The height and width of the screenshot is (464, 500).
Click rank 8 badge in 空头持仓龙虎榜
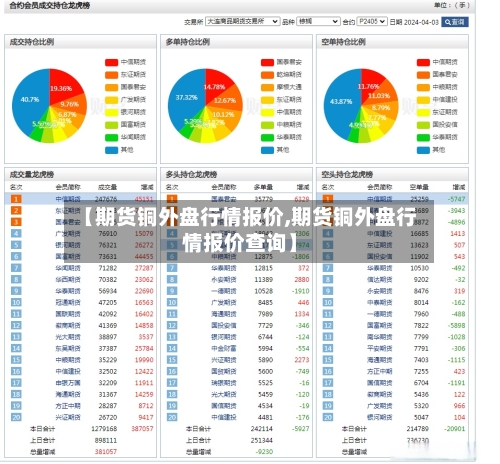tap(328, 280)
